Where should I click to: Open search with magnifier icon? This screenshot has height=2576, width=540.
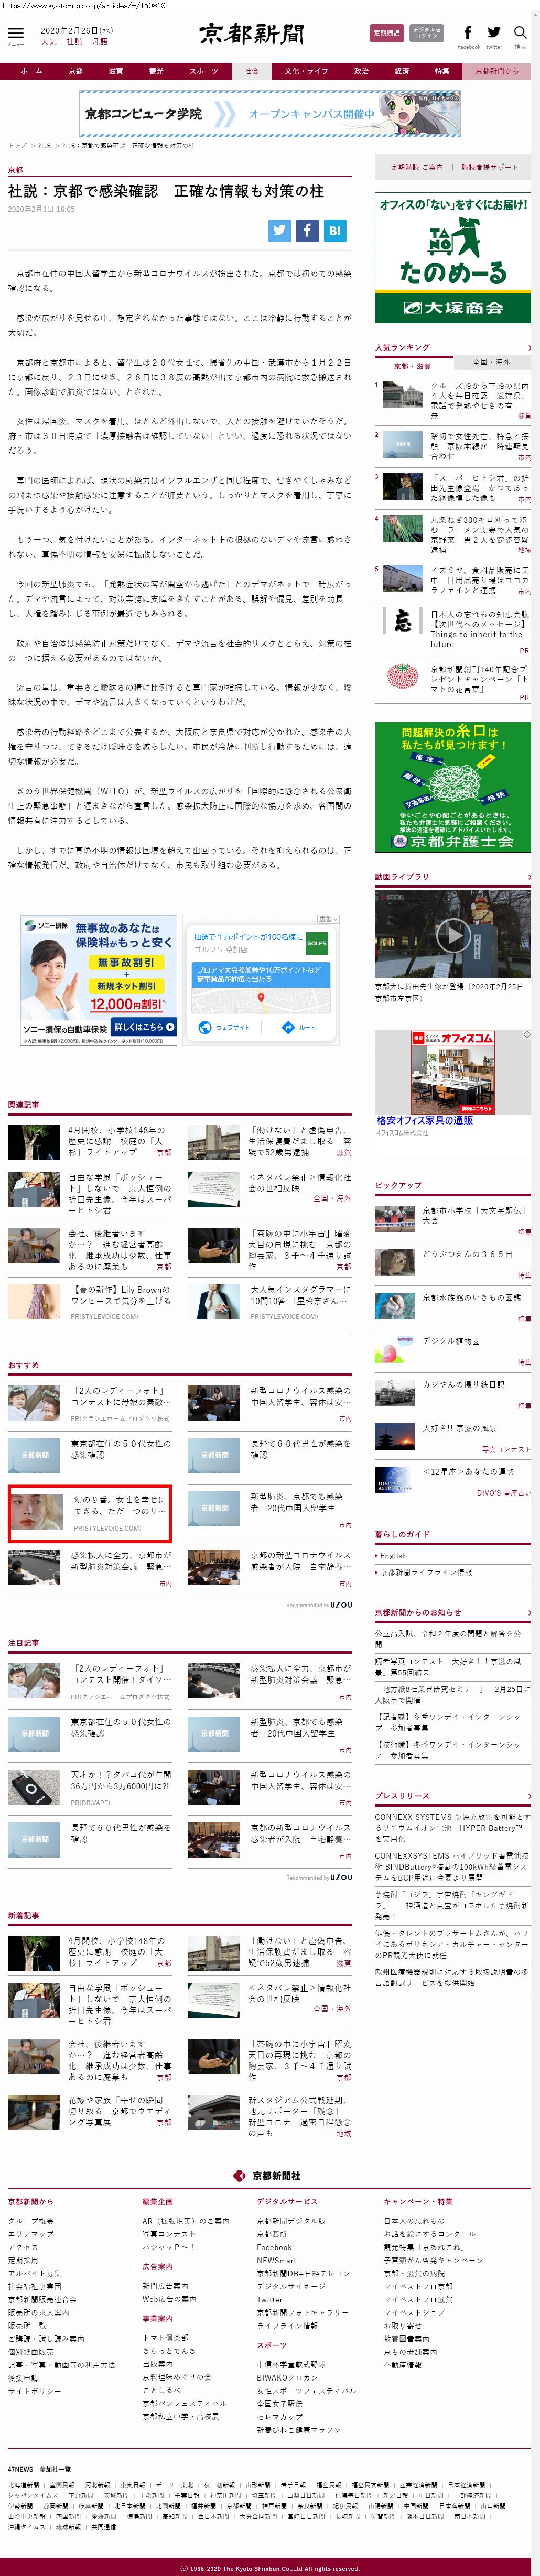coord(520,33)
